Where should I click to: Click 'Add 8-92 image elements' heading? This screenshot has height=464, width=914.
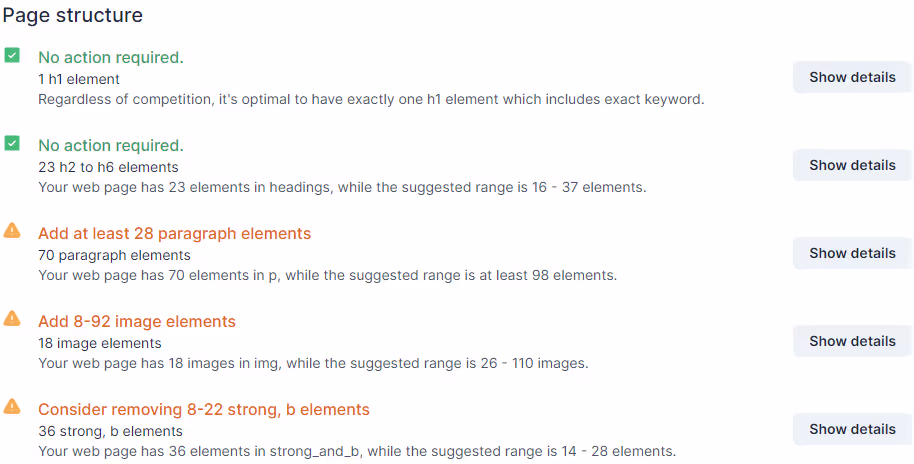(x=137, y=322)
